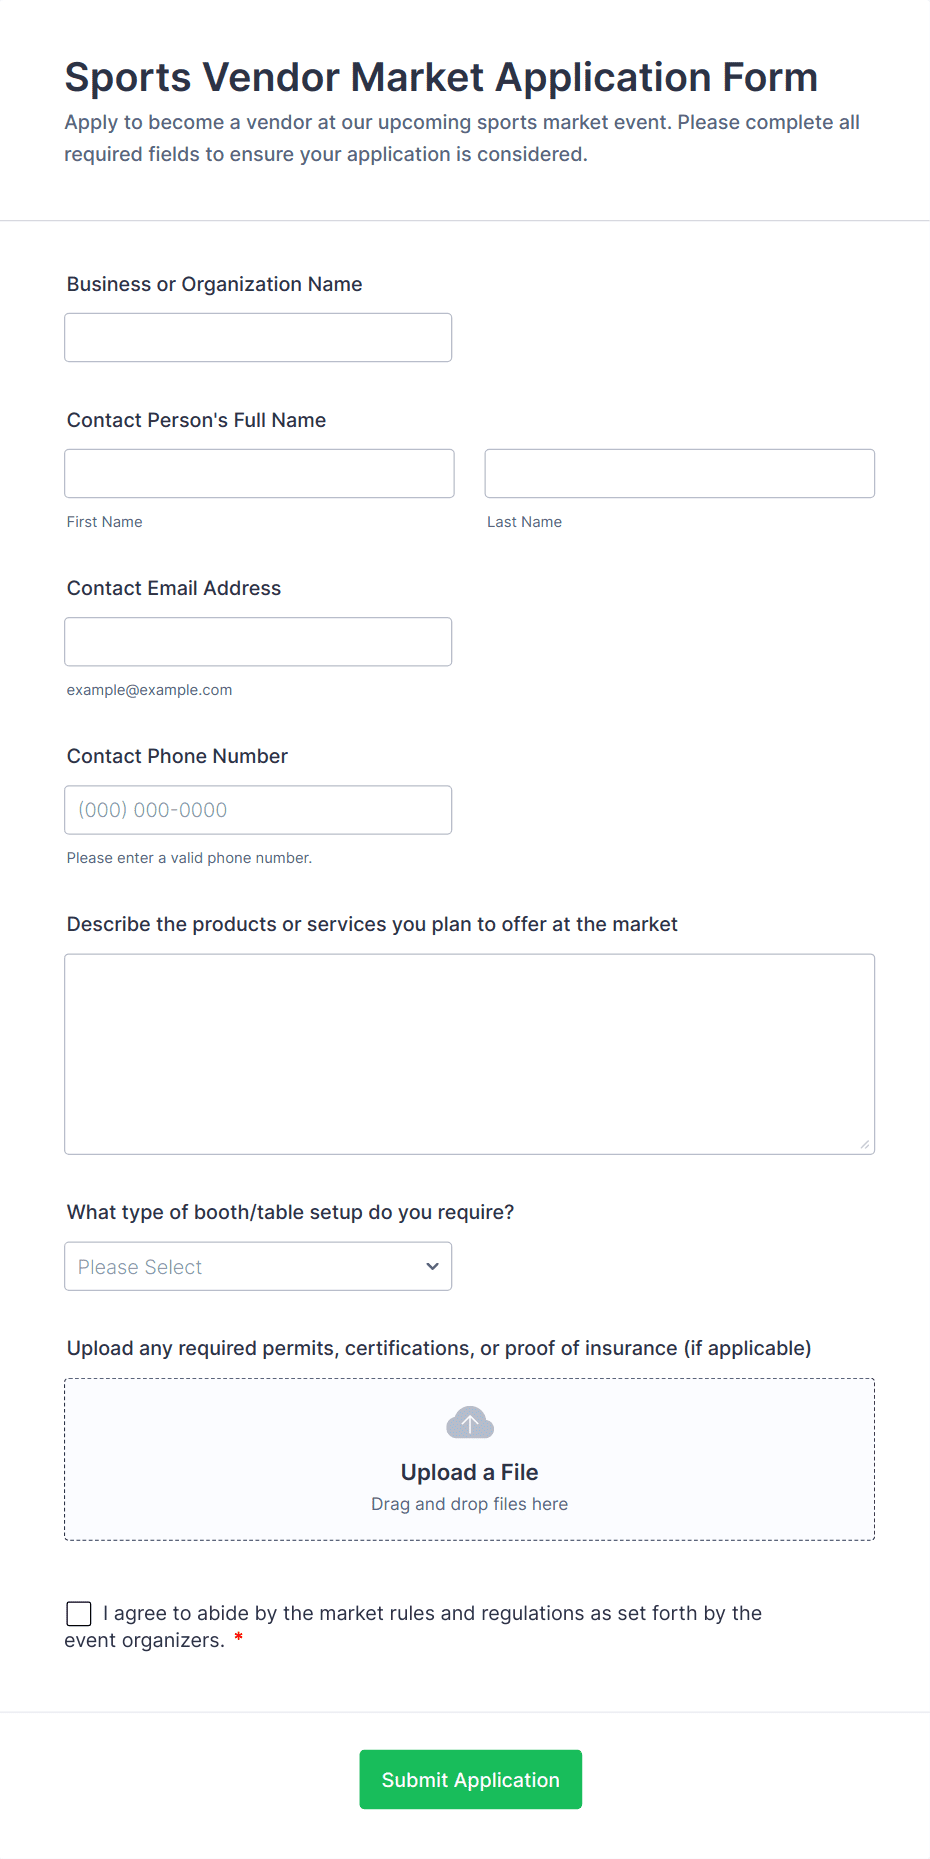
Task: Click the Sports Vendor Market Application Form heading
Action: (x=441, y=77)
